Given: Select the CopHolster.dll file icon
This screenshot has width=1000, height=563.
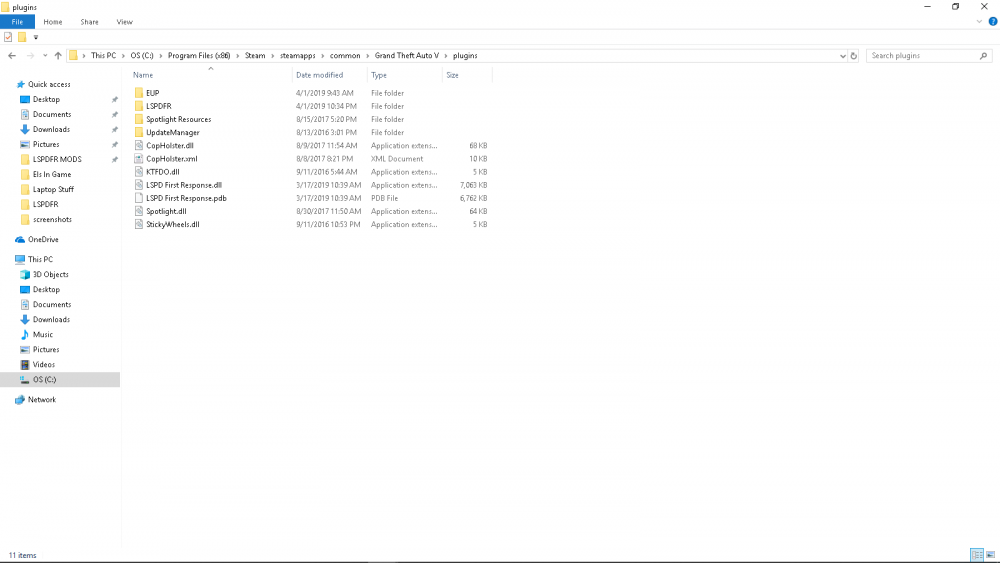Looking at the screenshot, I should (x=139, y=145).
